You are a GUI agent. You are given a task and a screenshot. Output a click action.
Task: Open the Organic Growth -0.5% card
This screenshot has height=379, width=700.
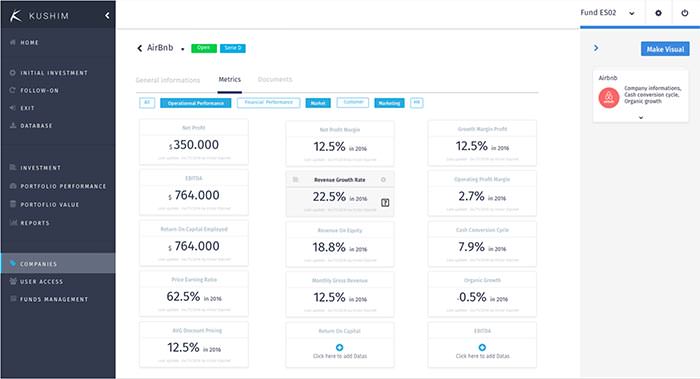coord(482,294)
